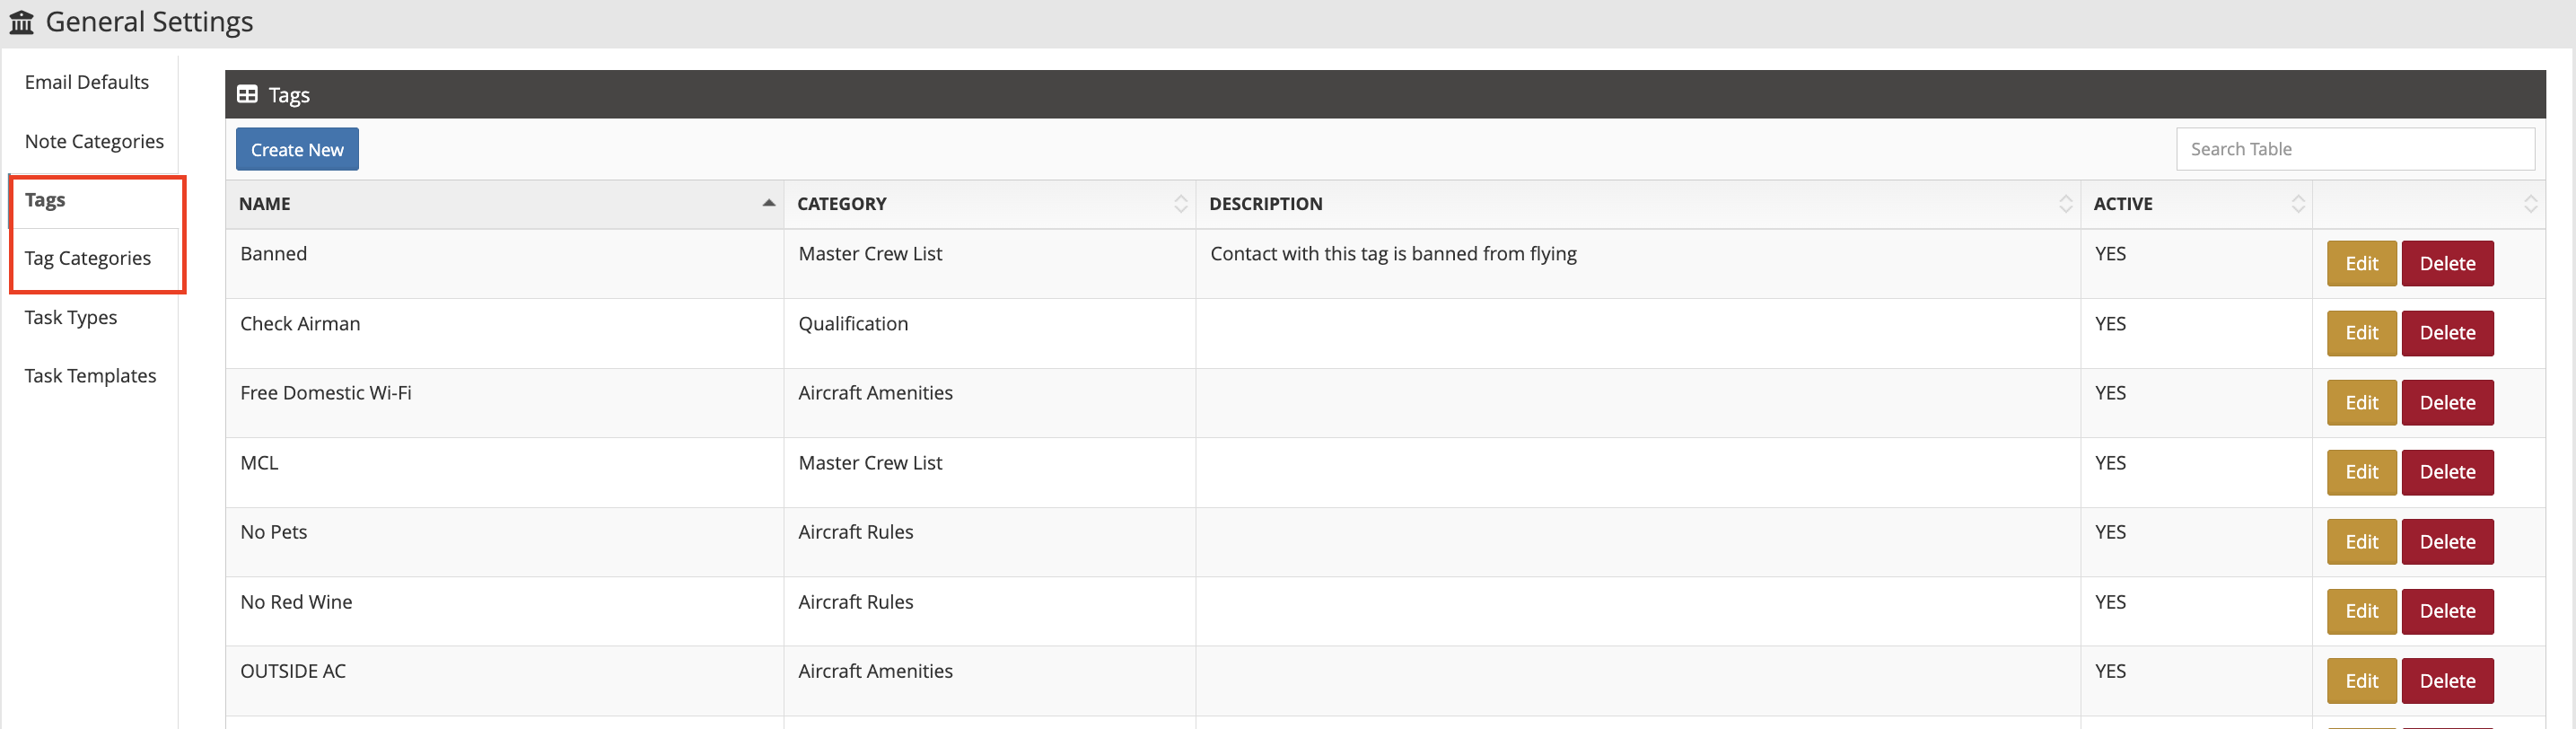Open Task Templates section
Screen dimensions: 2576x729
tap(91, 376)
